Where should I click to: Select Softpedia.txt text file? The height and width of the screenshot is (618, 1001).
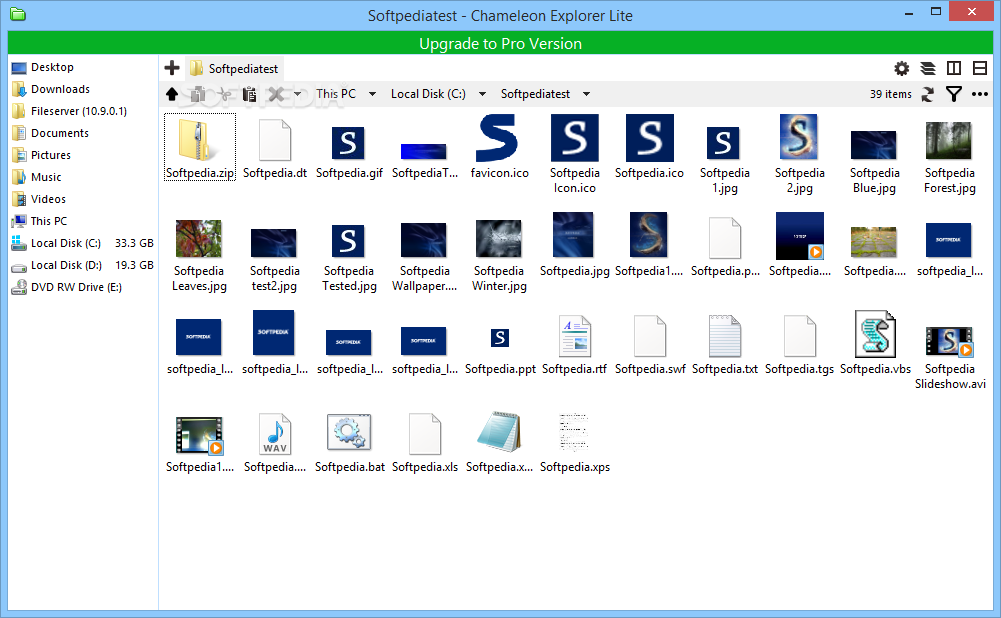(x=725, y=345)
